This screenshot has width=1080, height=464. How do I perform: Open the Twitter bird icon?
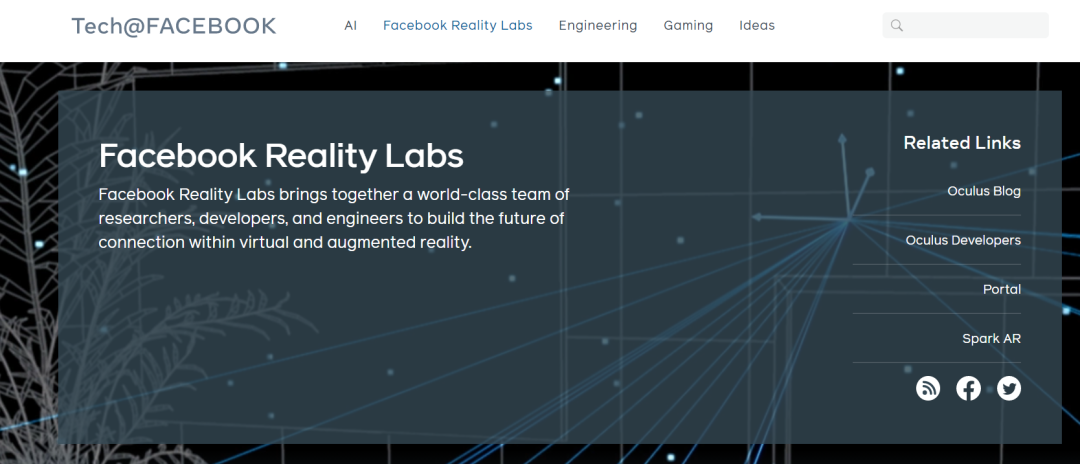point(1009,388)
